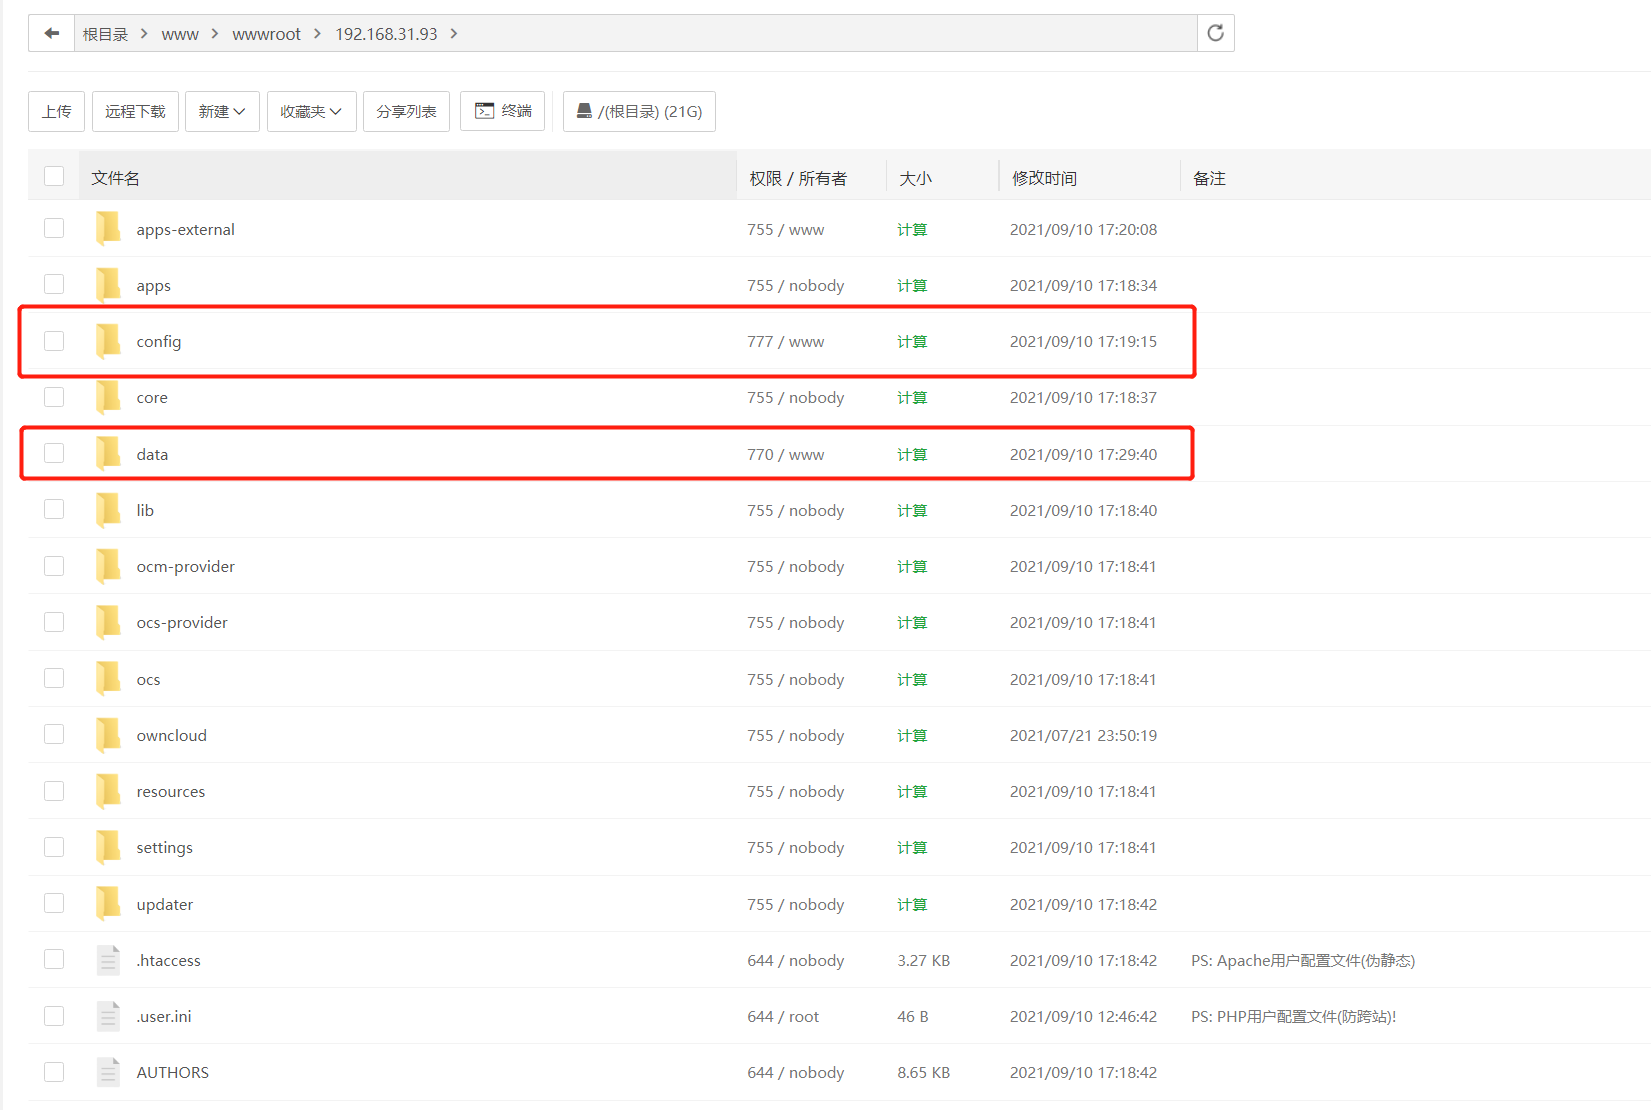Viewport: 1651px width, 1110px height.
Task: Refresh the file list
Action: [1215, 33]
